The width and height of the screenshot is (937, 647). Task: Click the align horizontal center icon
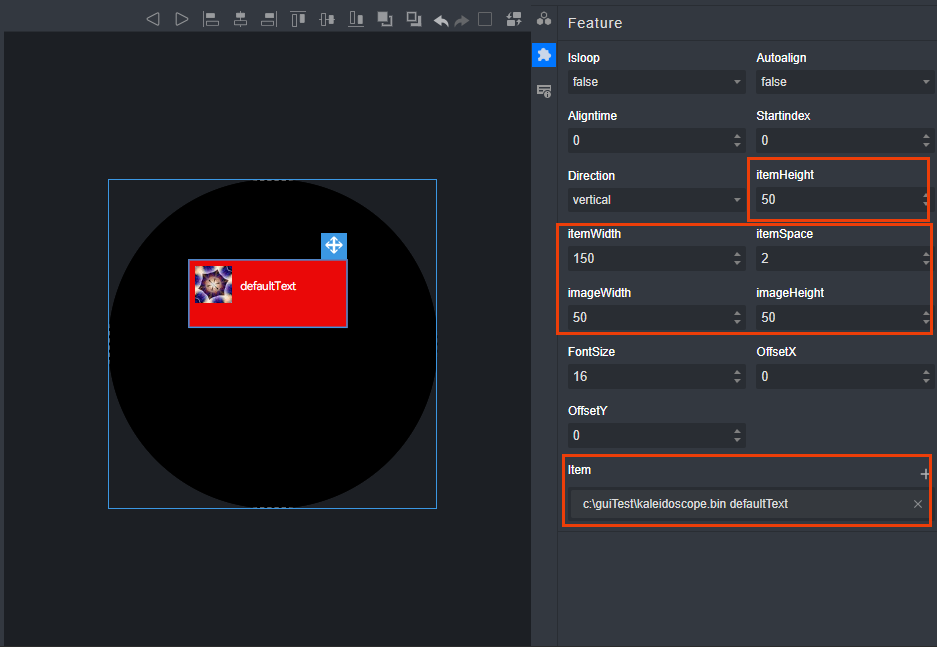click(x=240, y=19)
